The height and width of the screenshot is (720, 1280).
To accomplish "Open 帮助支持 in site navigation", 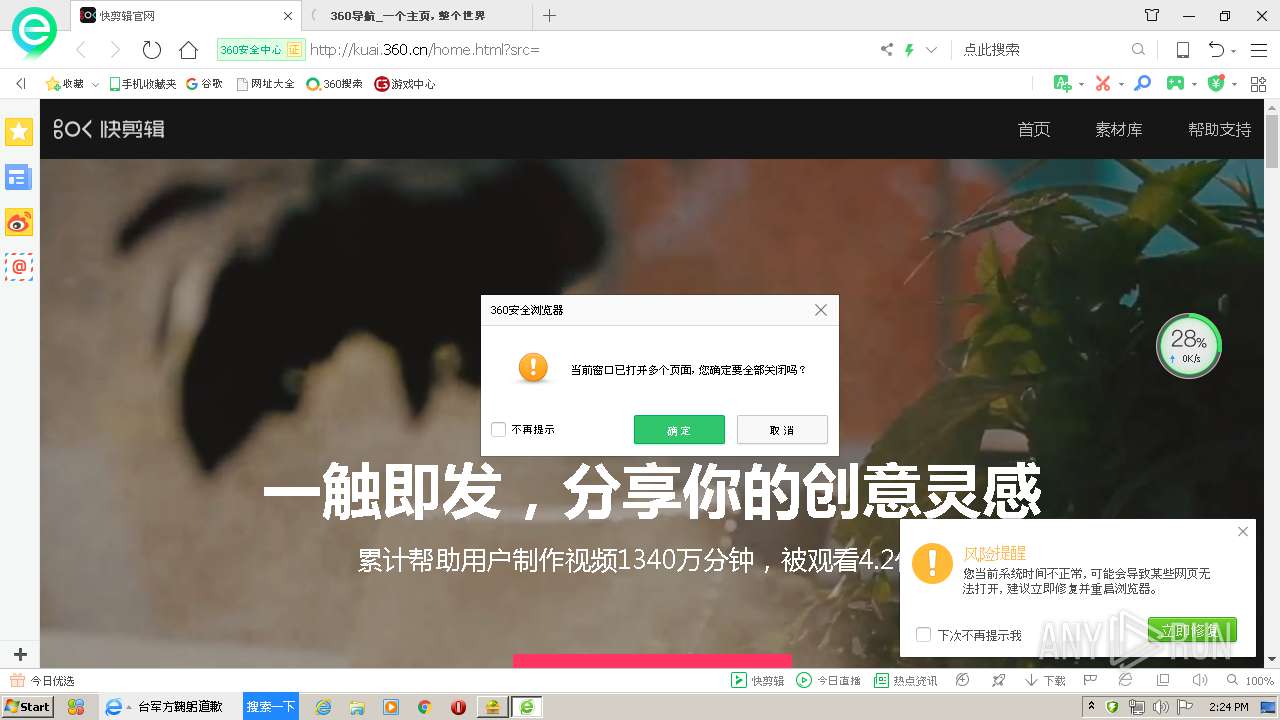I will tap(1220, 129).
